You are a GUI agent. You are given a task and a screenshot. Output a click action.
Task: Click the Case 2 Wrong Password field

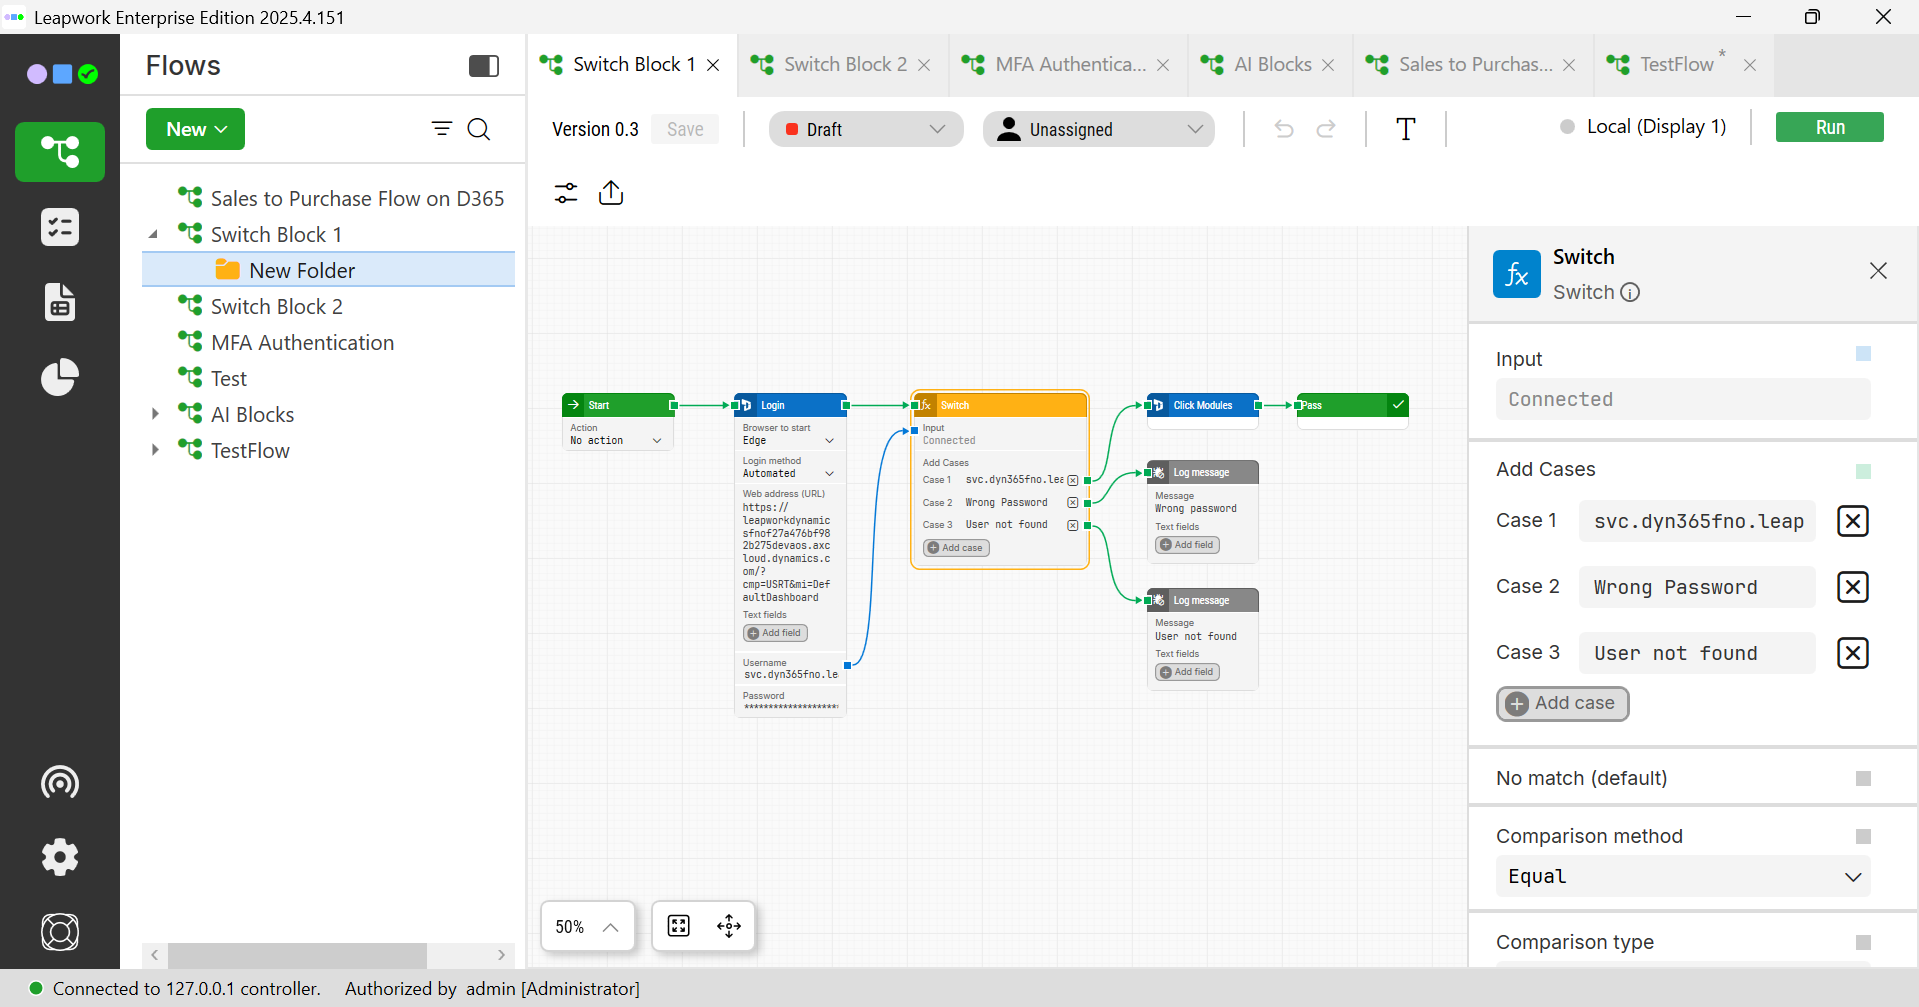(x=1696, y=587)
